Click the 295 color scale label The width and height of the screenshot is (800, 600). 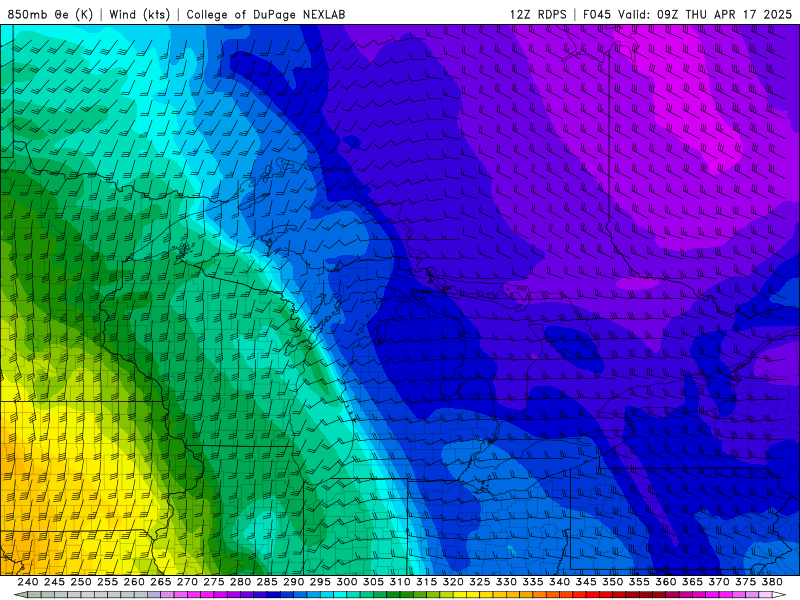320,582
